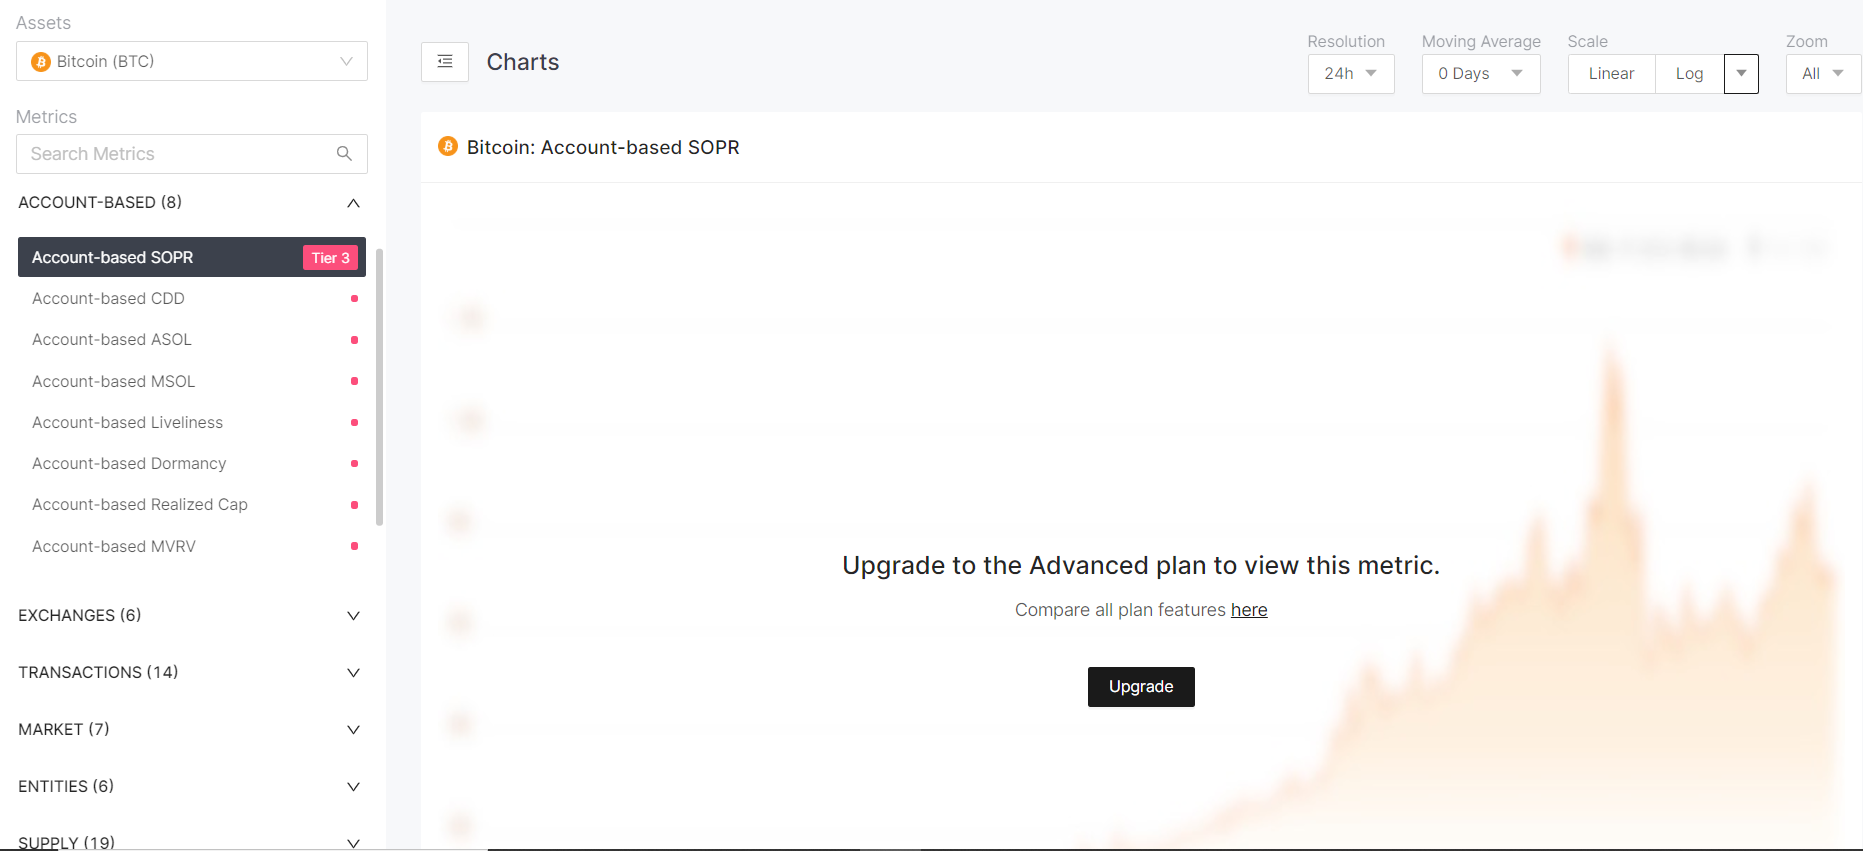1863x851 pixels.
Task: Select the Account-based Dormancy metric
Action: pos(129,464)
